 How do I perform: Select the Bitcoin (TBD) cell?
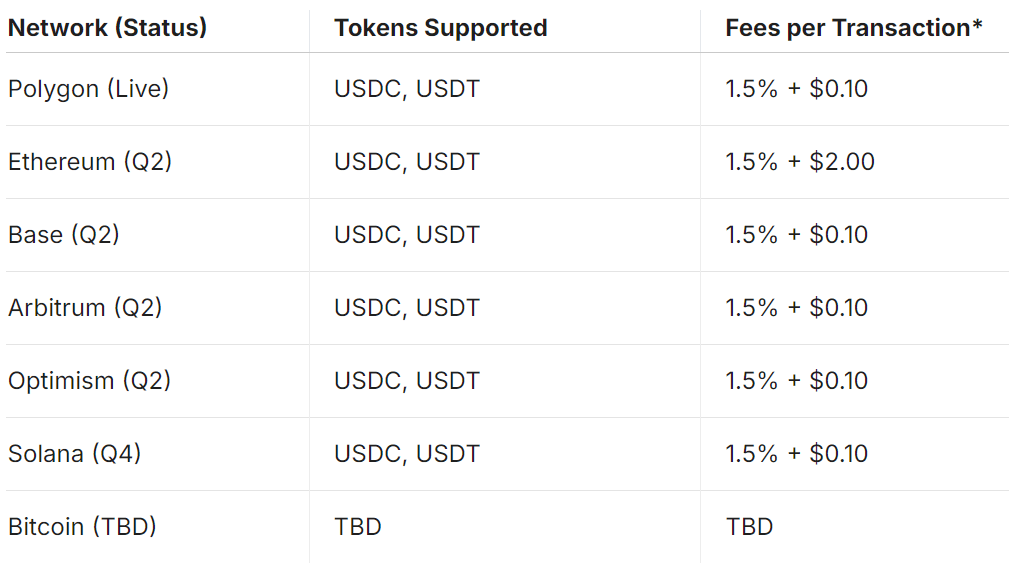click(82, 527)
